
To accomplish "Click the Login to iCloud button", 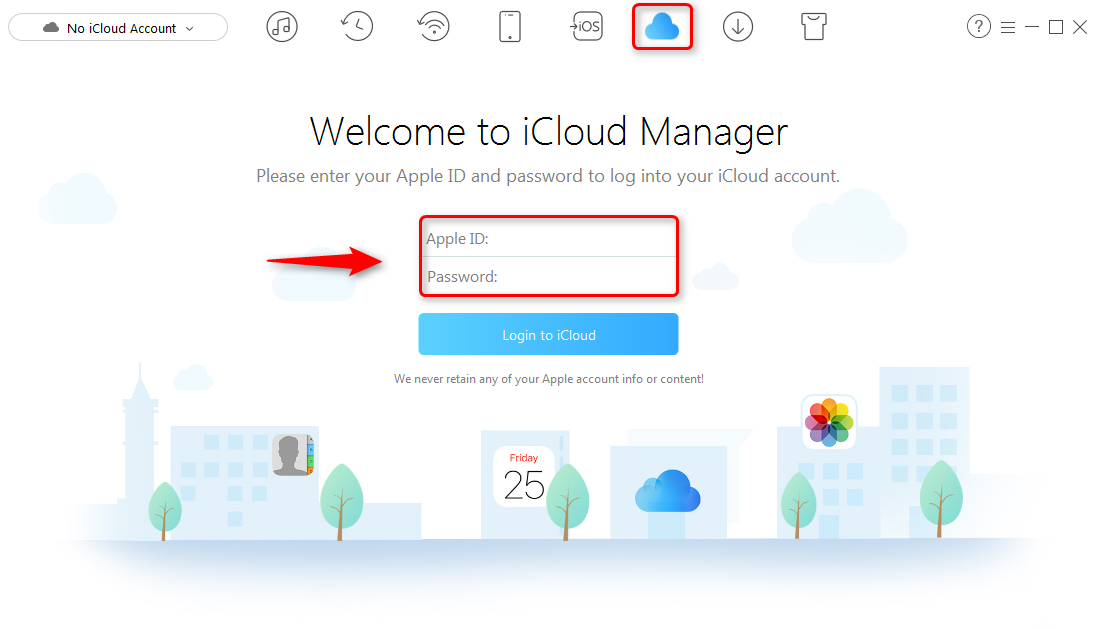I will (548, 334).
